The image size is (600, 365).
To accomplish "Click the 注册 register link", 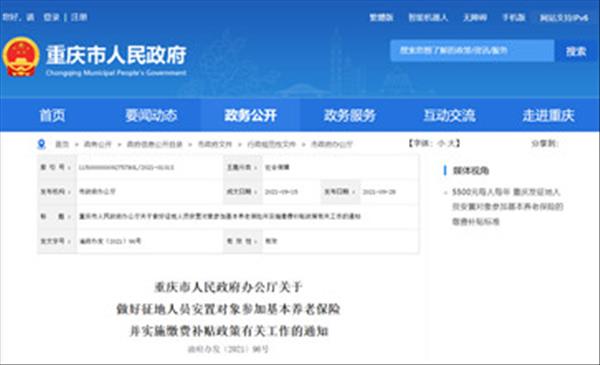I will point(79,17).
